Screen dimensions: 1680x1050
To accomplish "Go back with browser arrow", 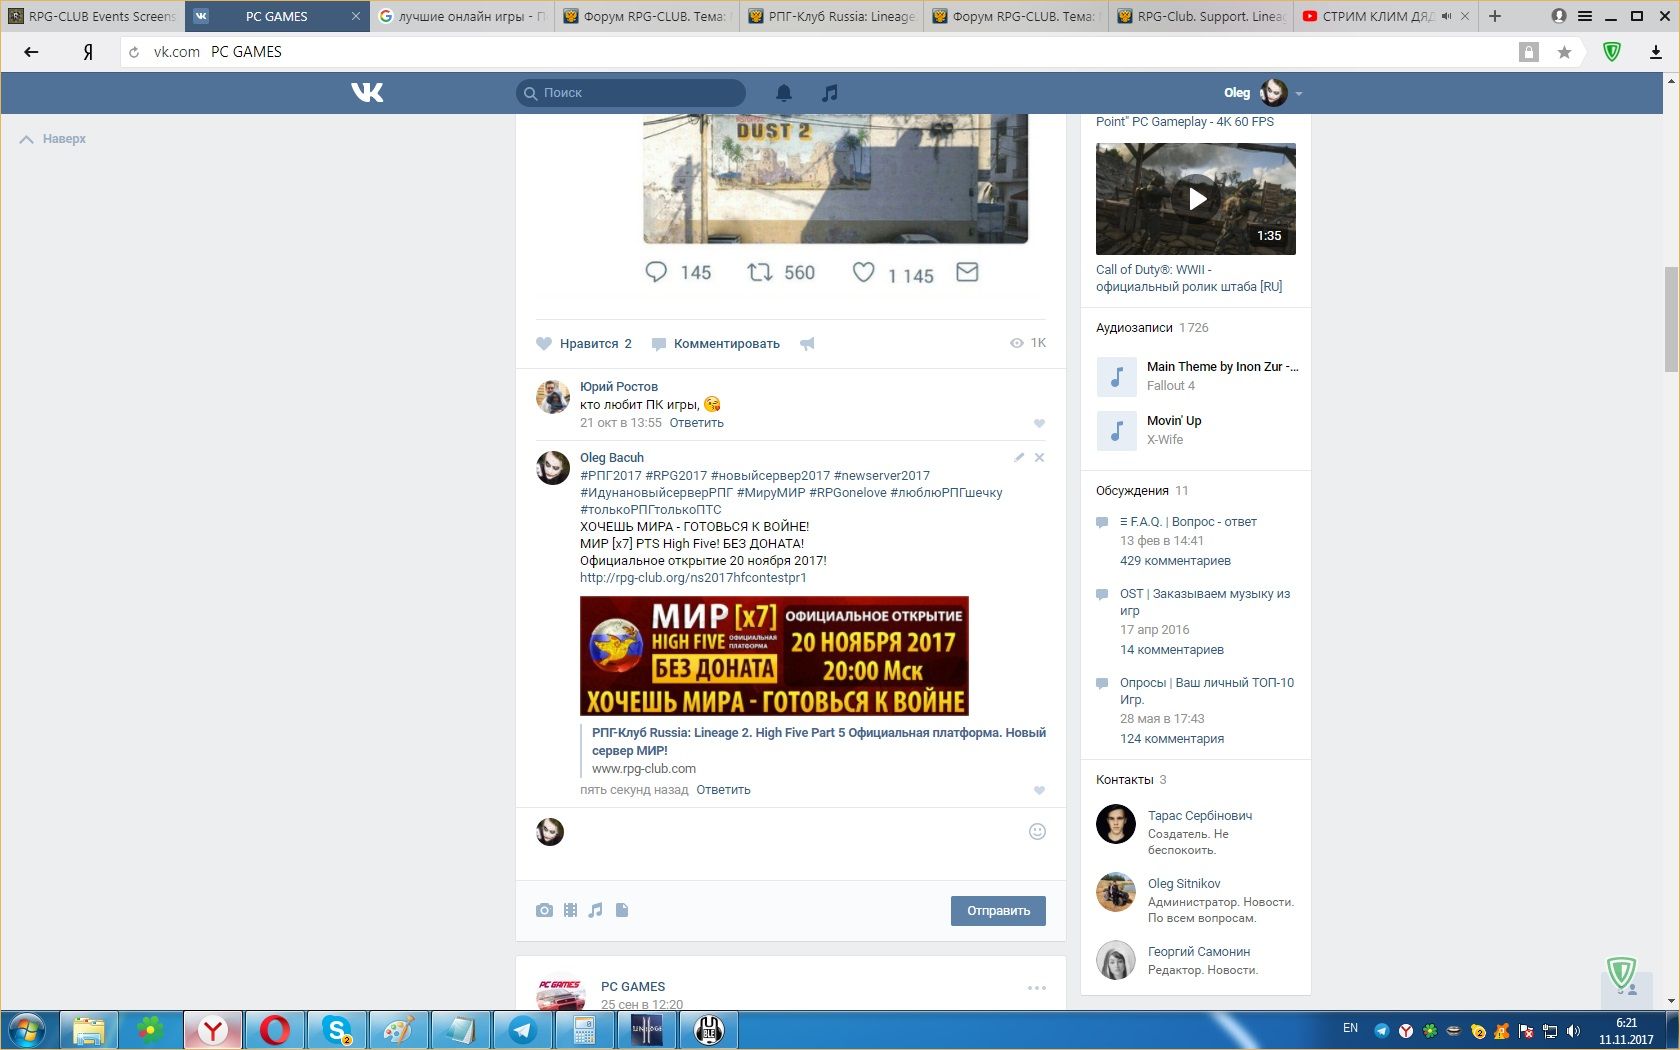I will point(31,52).
